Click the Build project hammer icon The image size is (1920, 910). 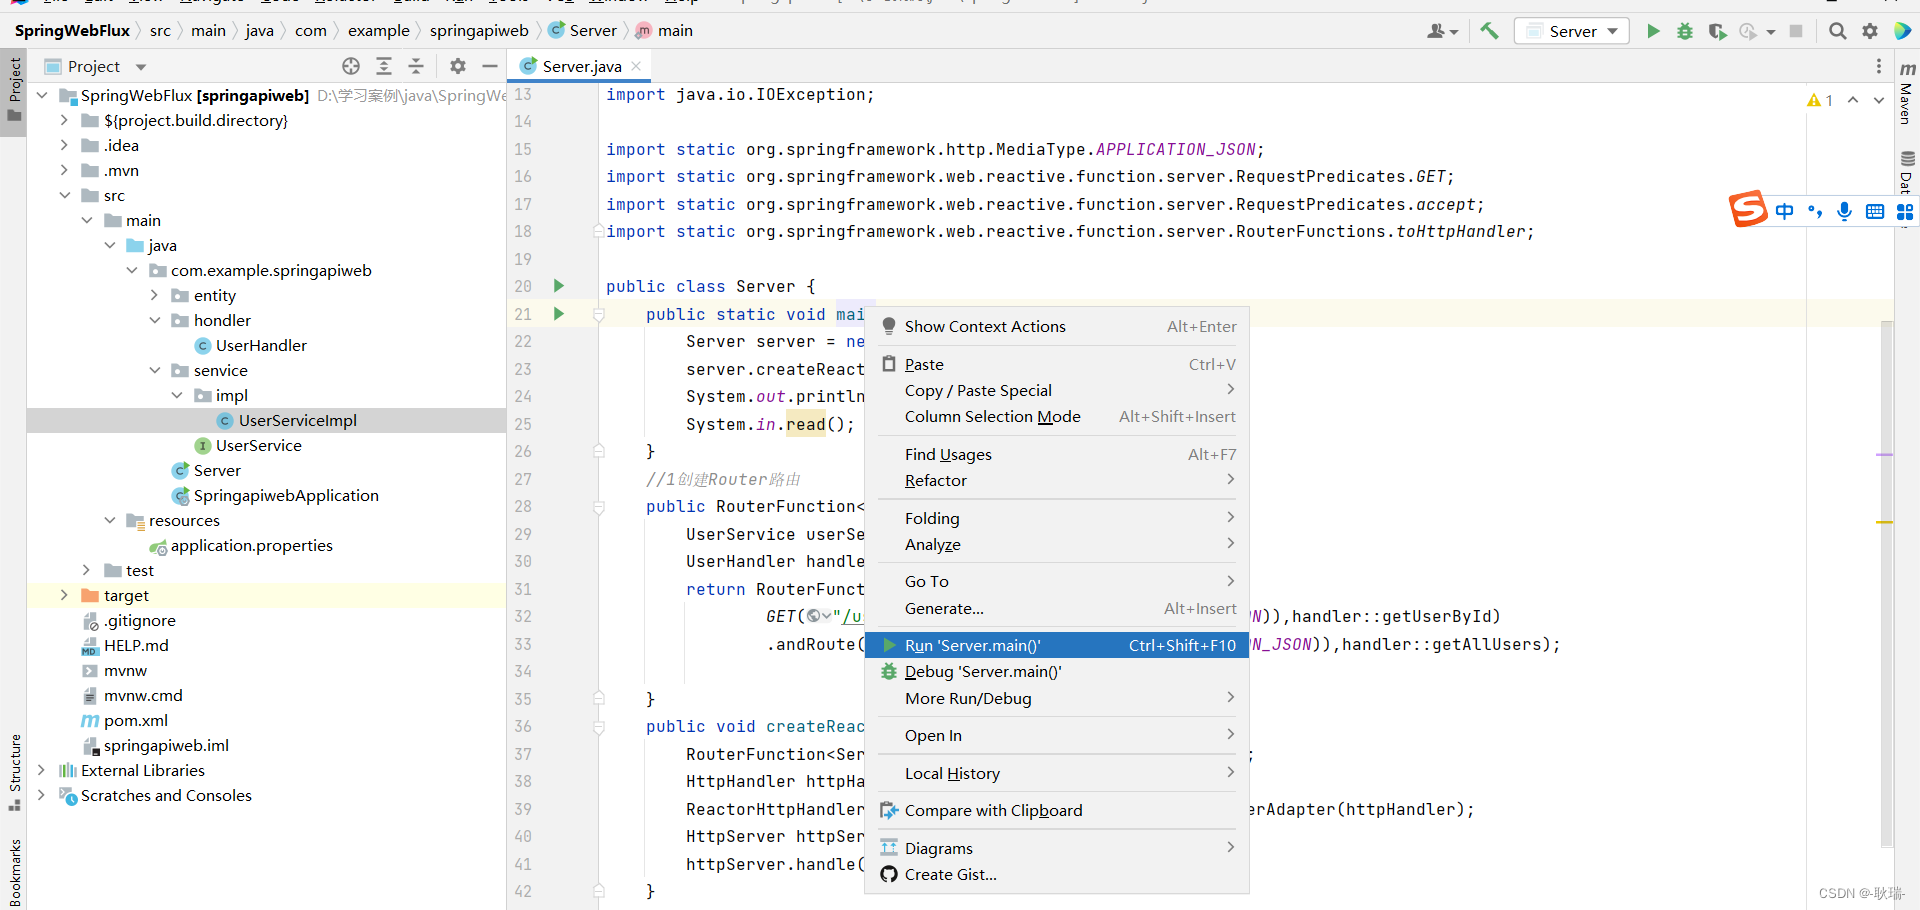click(x=1489, y=31)
